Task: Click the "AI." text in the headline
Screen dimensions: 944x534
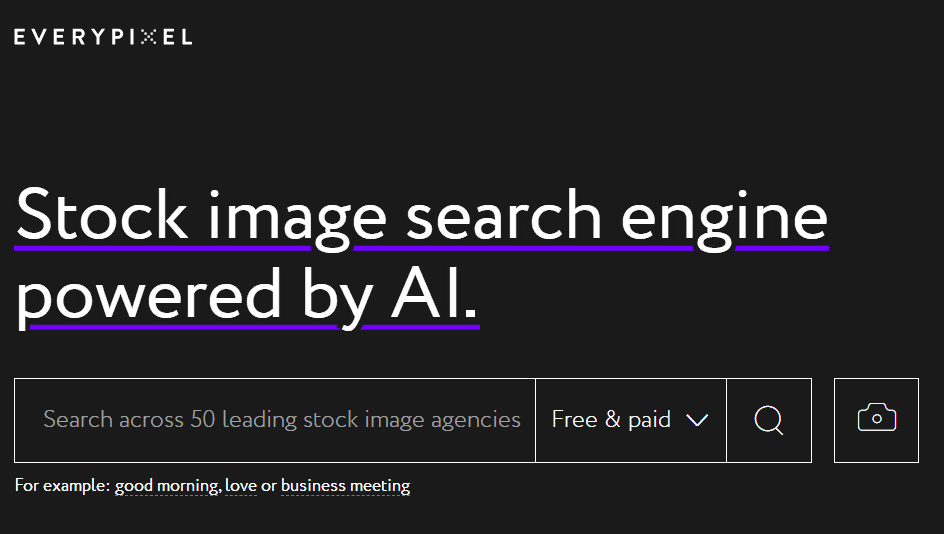Action: tap(432, 296)
